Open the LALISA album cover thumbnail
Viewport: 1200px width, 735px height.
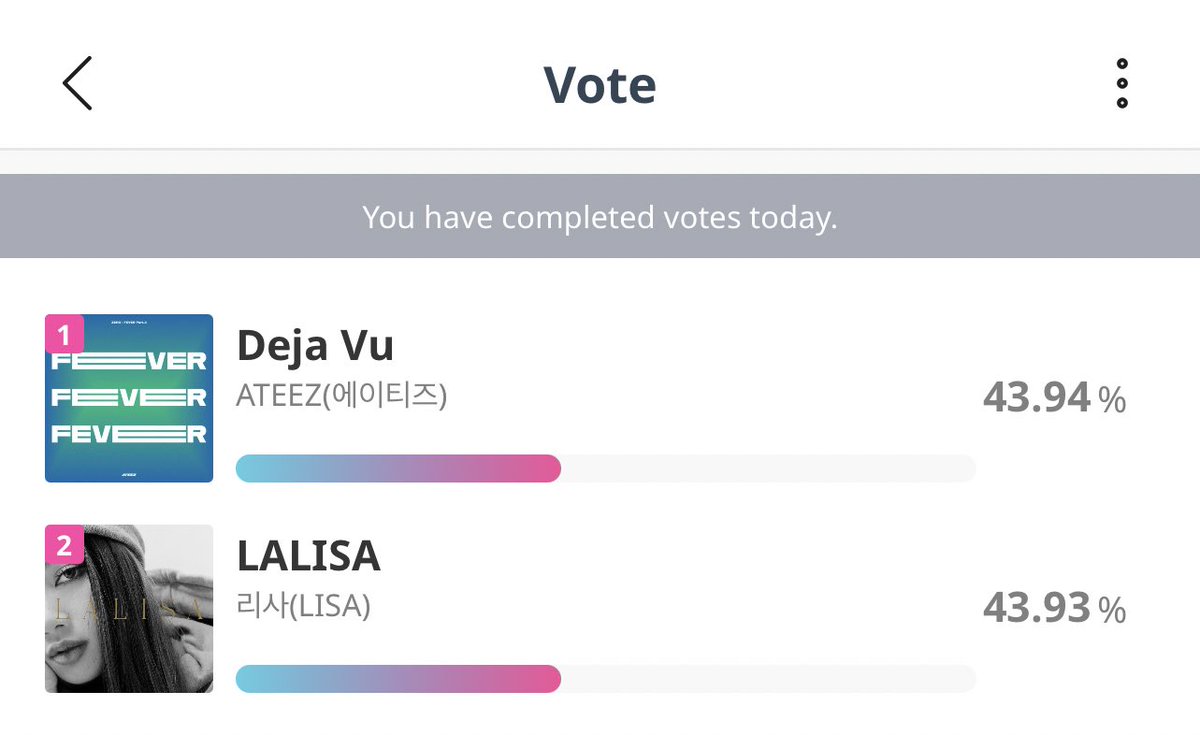point(129,609)
